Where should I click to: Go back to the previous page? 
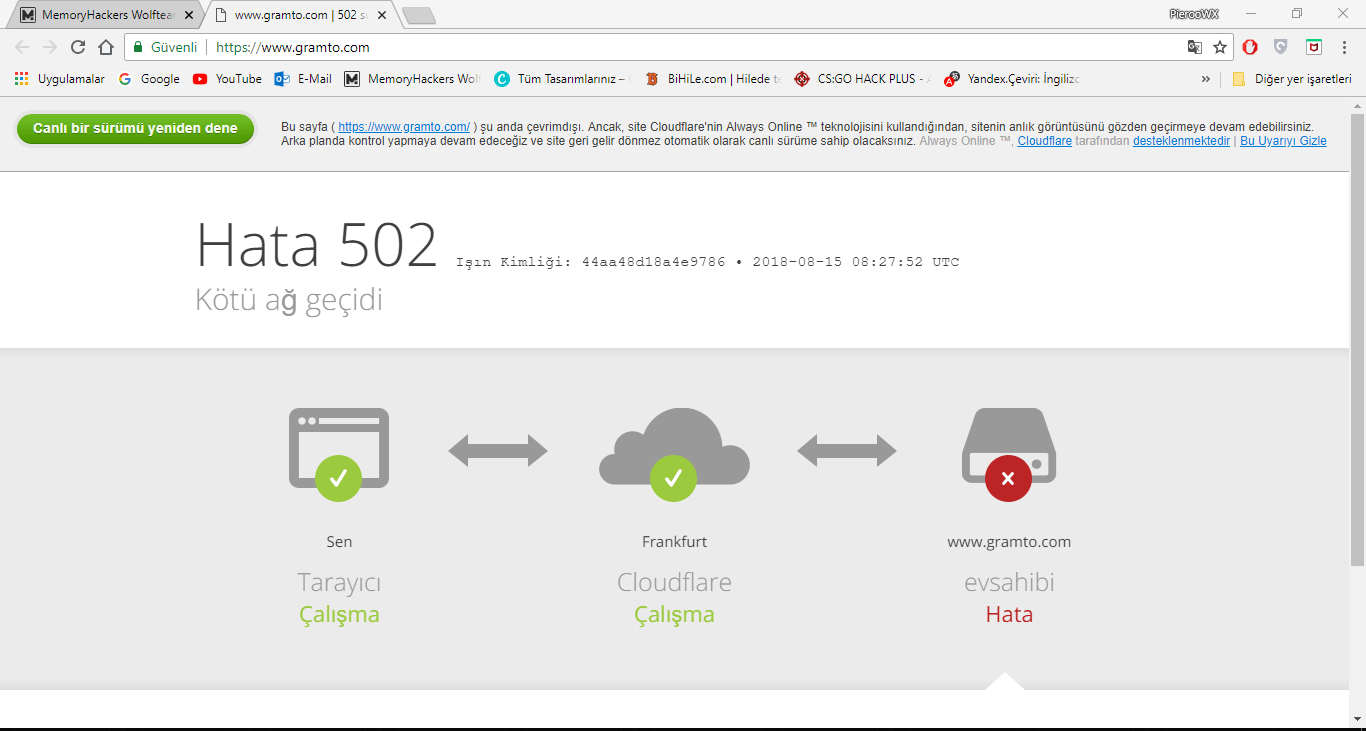(22, 47)
